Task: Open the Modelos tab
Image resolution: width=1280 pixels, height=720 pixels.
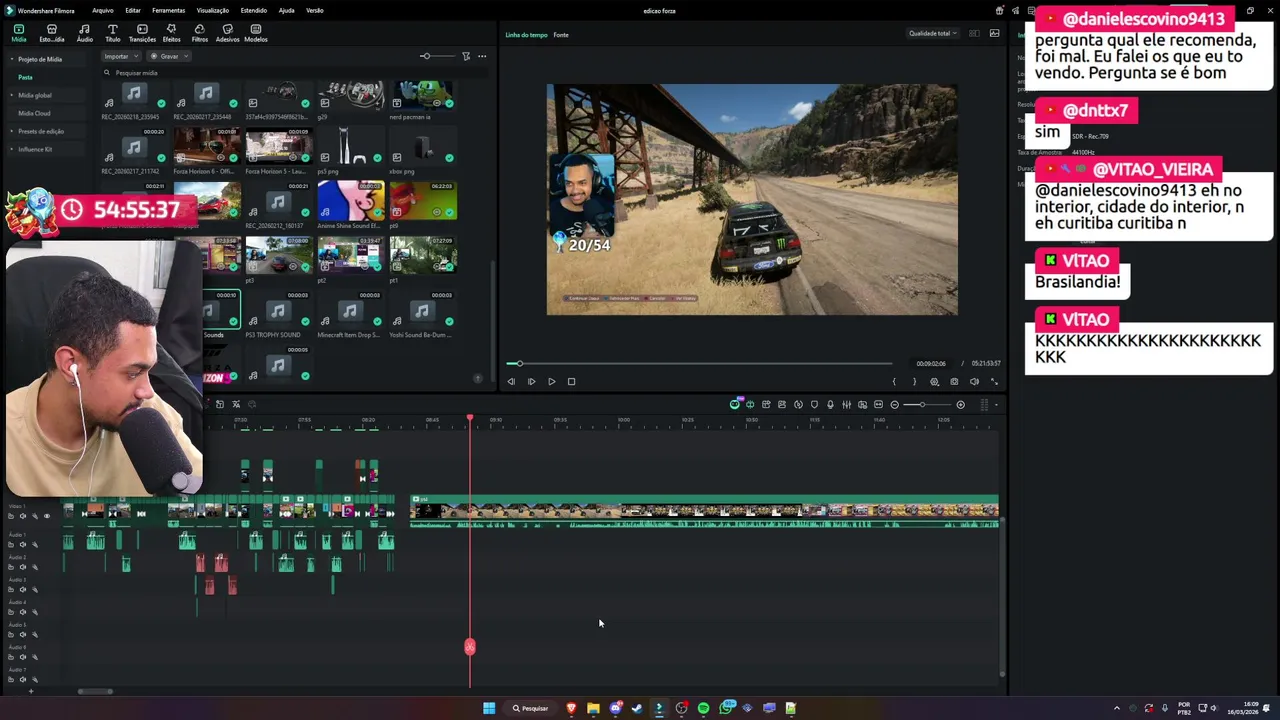Action: click(256, 33)
